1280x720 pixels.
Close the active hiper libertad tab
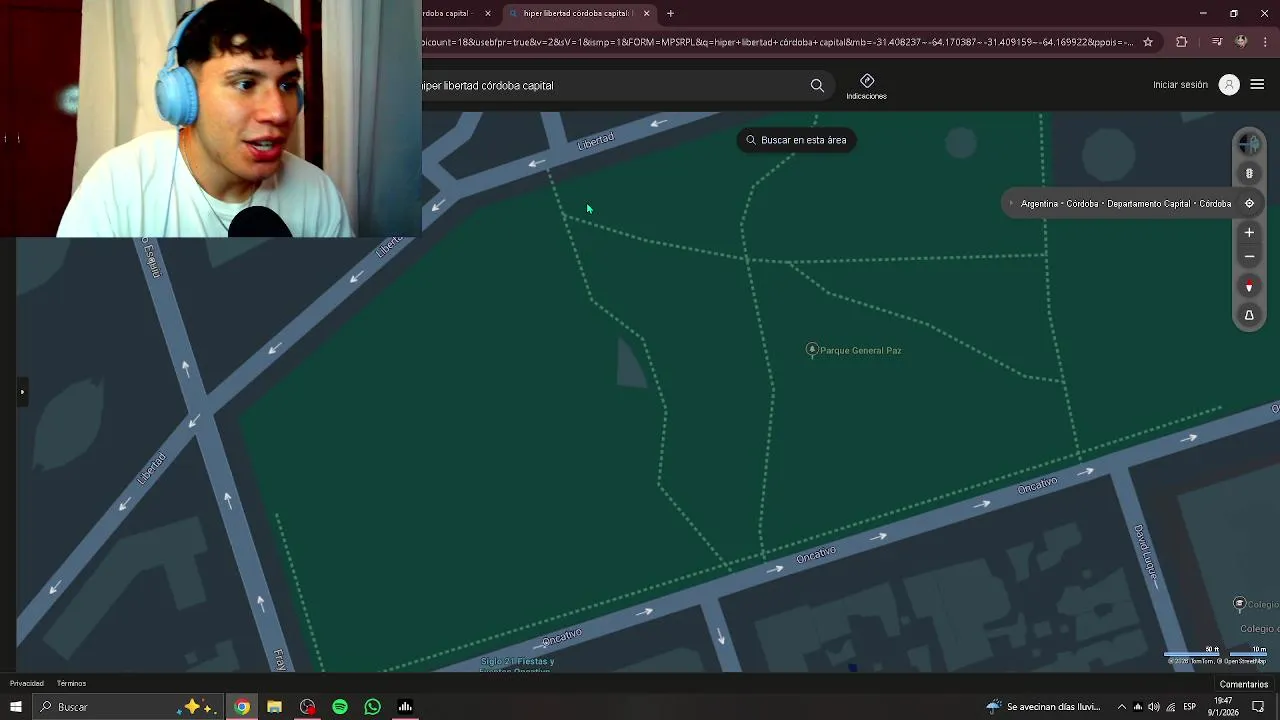(647, 14)
